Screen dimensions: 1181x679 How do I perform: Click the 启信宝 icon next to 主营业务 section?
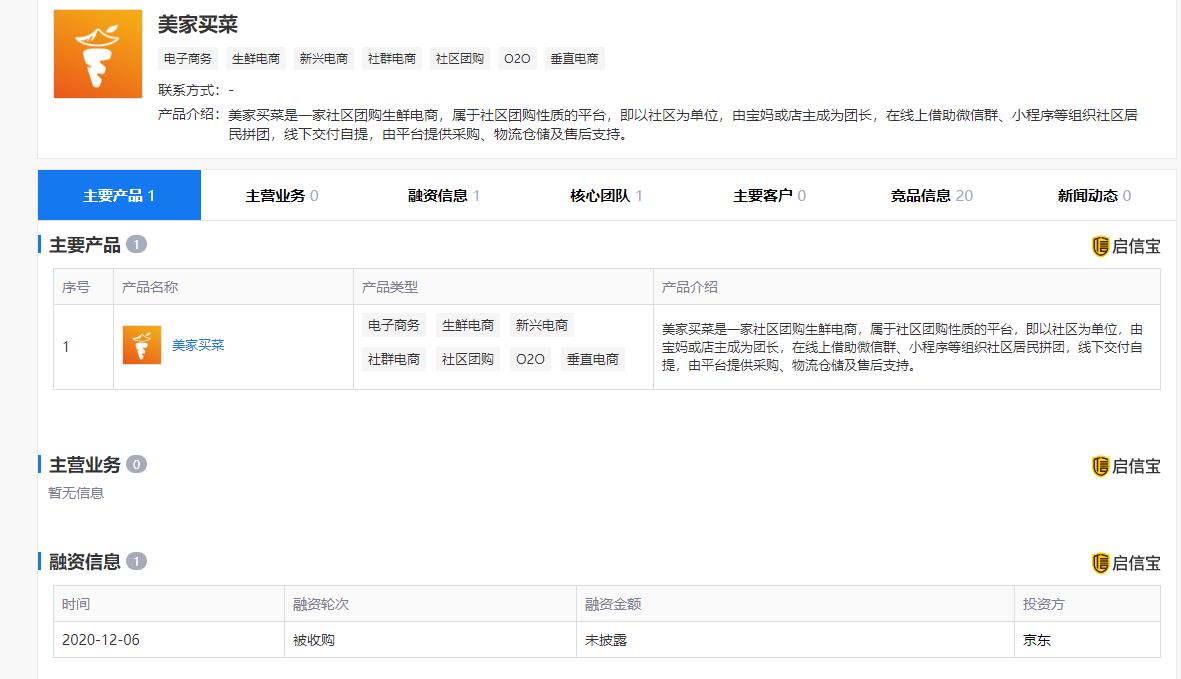tap(1125, 463)
